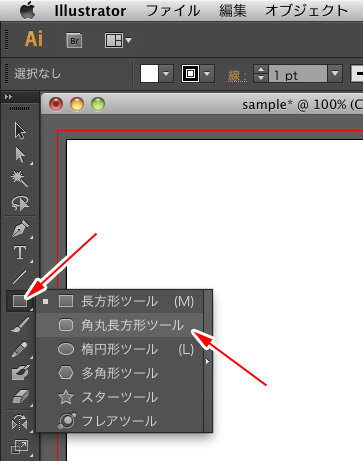
Task: Select the Magic Wand tool
Action: [20, 179]
